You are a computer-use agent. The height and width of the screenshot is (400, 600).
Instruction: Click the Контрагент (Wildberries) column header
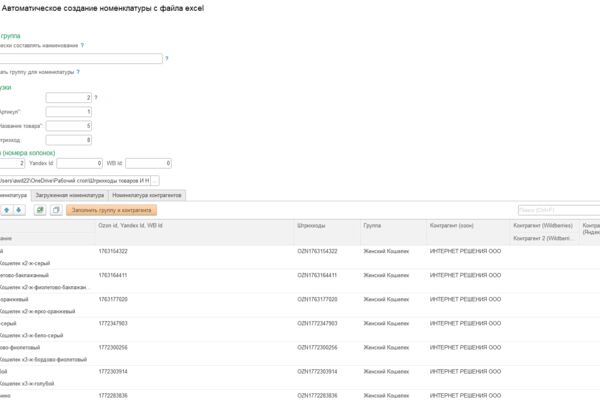(x=543, y=225)
